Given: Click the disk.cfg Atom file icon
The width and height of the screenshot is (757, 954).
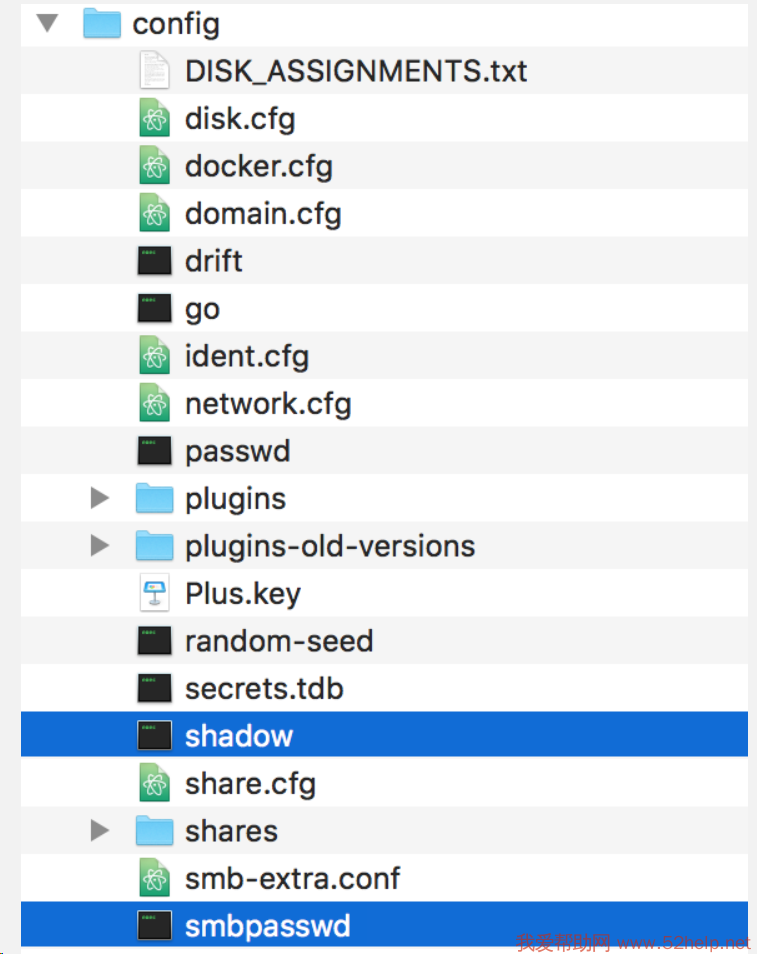Looking at the screenshot, I should click(153, 119).
